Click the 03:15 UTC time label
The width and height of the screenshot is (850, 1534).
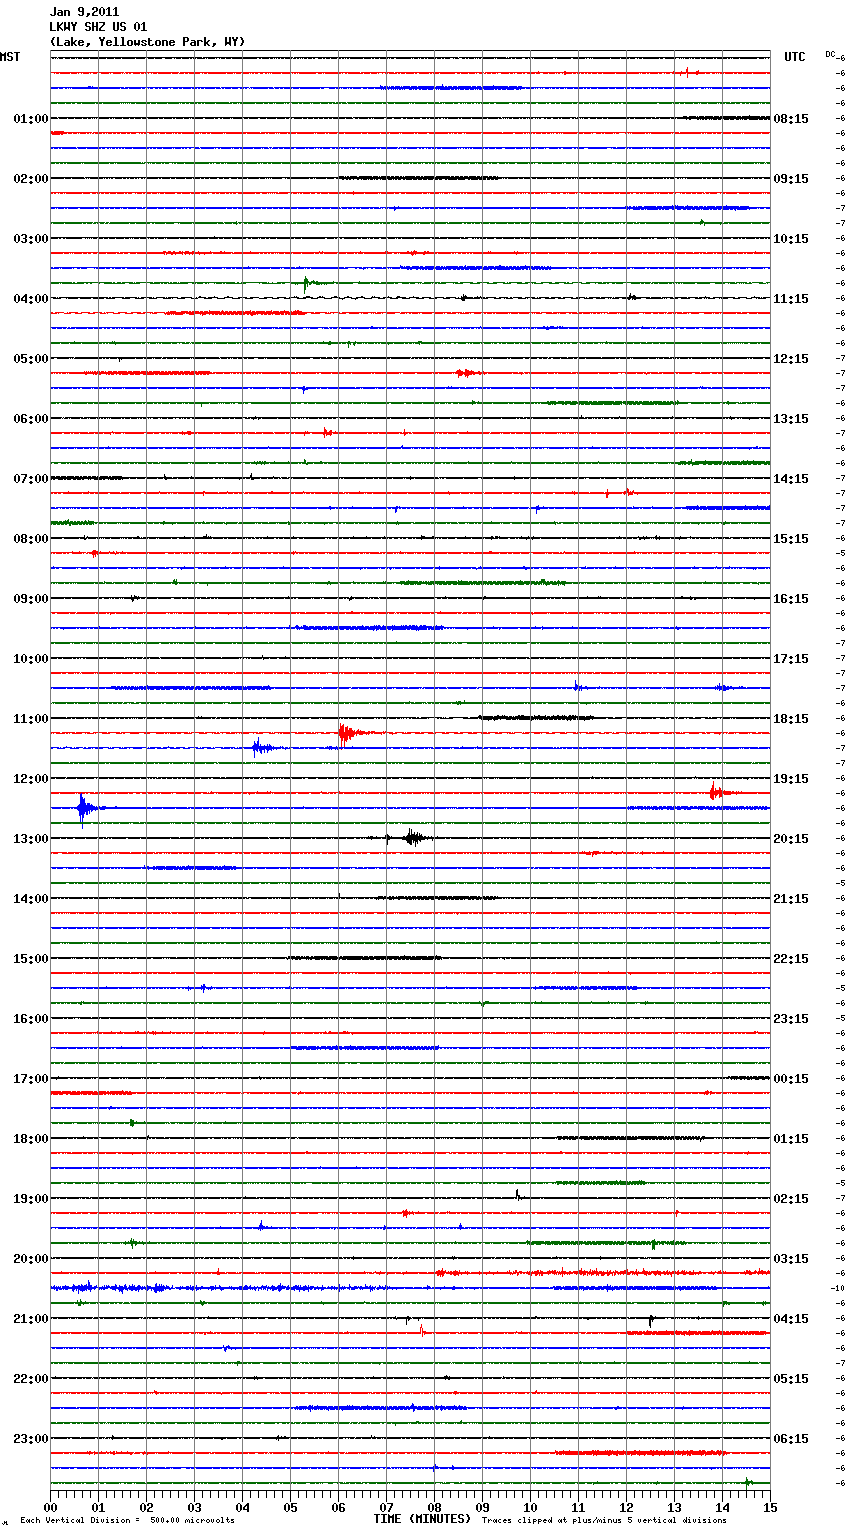coord(791,1259)
